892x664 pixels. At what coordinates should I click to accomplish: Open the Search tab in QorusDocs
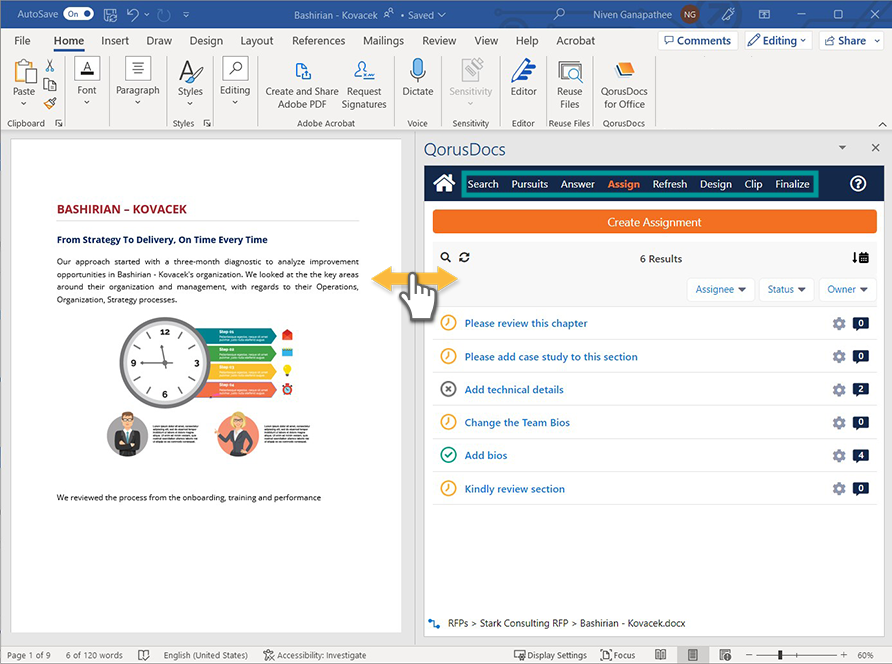pos(482,184)
